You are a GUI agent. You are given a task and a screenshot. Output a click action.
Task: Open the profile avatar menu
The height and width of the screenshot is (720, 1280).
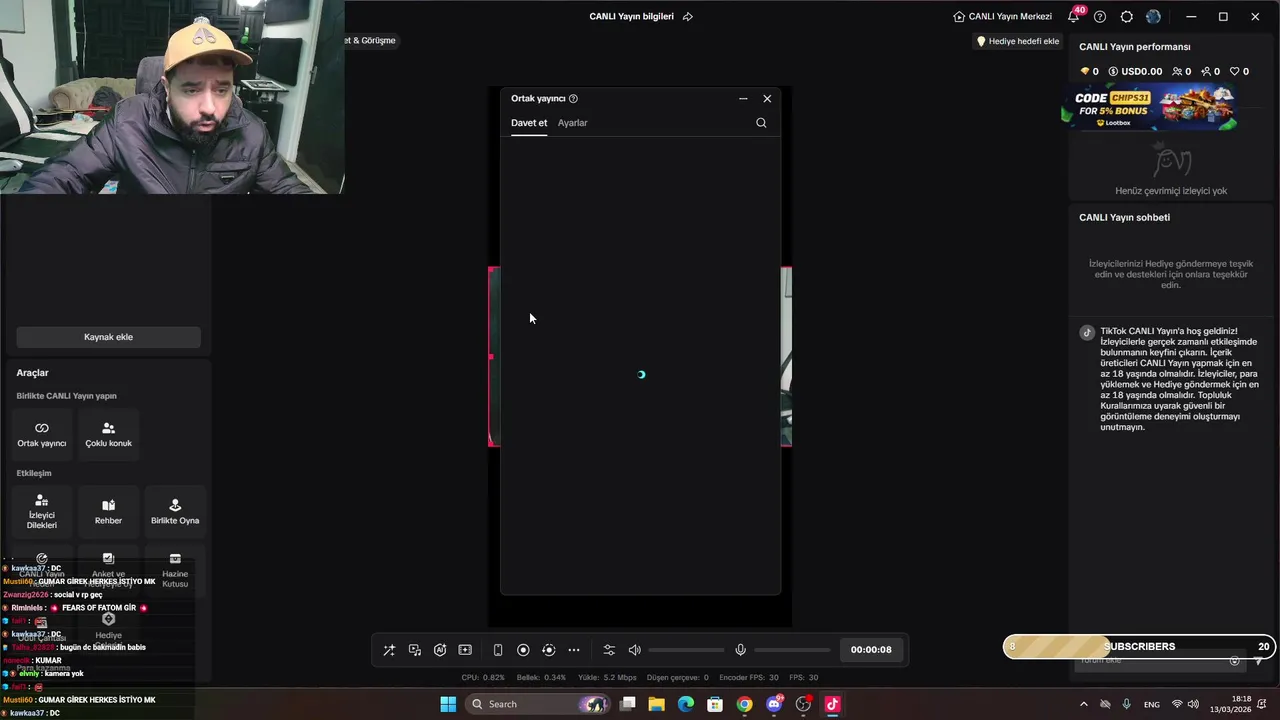tap(1153, 16)
